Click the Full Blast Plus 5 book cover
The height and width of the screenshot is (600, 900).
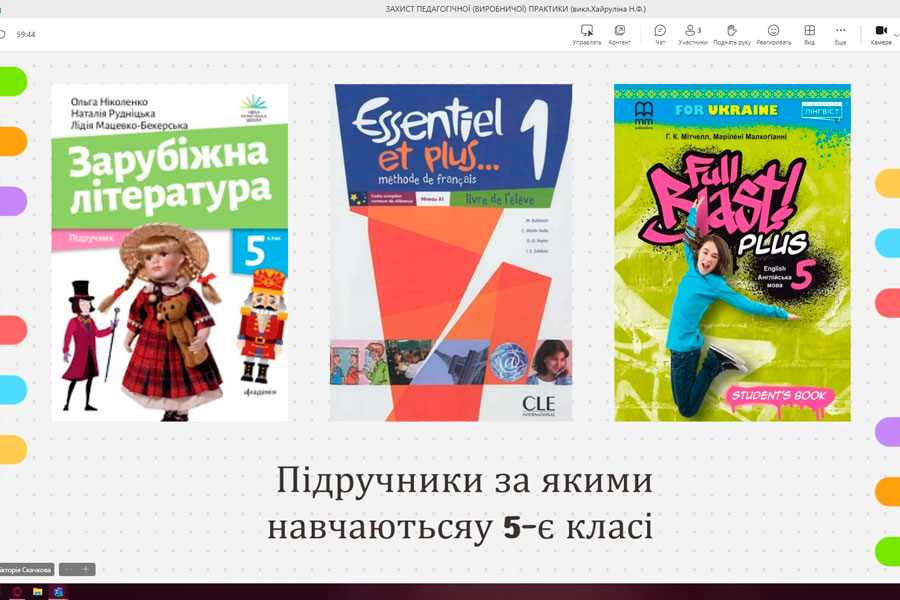732,252
